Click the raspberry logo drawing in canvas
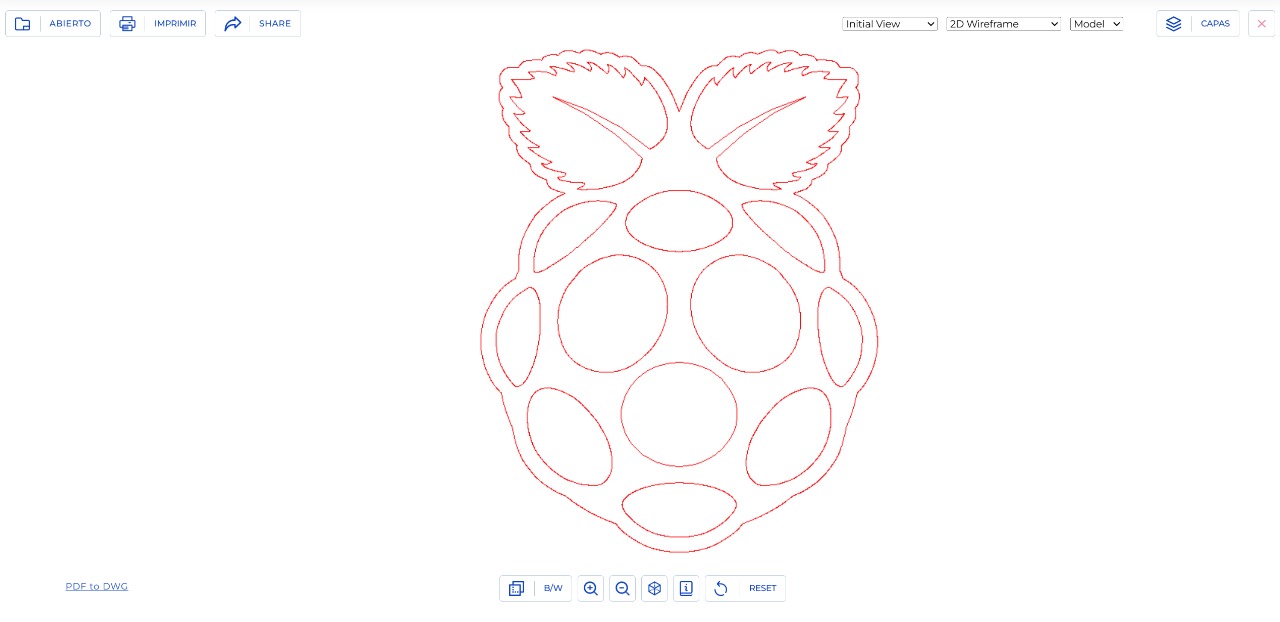This screenshot has width=1280, height=622. click(x=679, y=300)
